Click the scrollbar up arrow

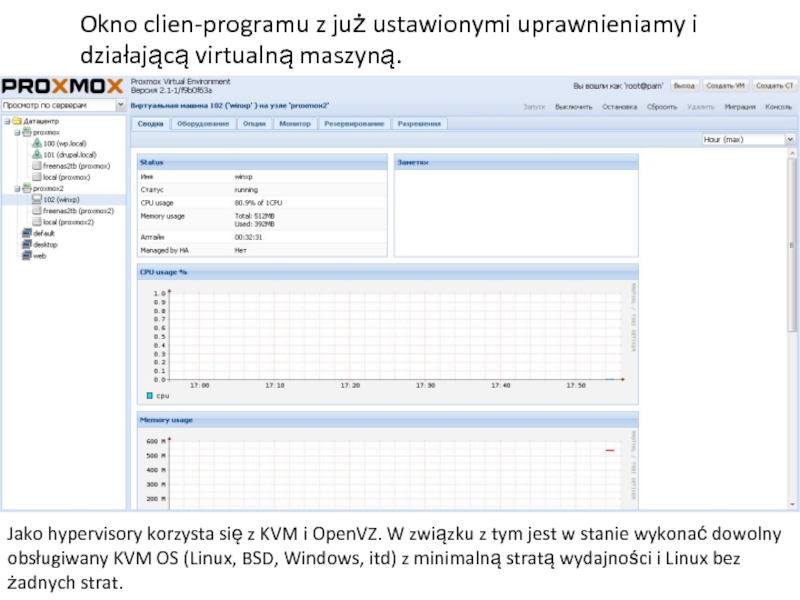click(x=792, y=153)
